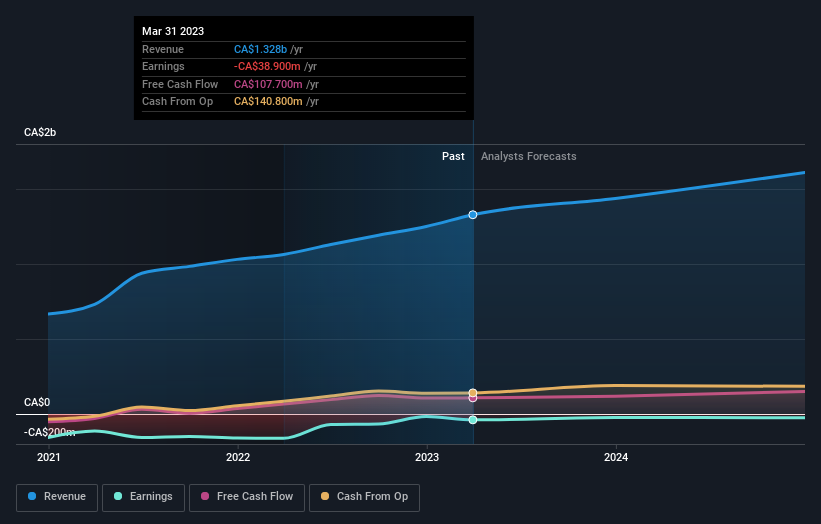
Task: Click the CA$140.800m cash from op value
Action: [268, 102]
